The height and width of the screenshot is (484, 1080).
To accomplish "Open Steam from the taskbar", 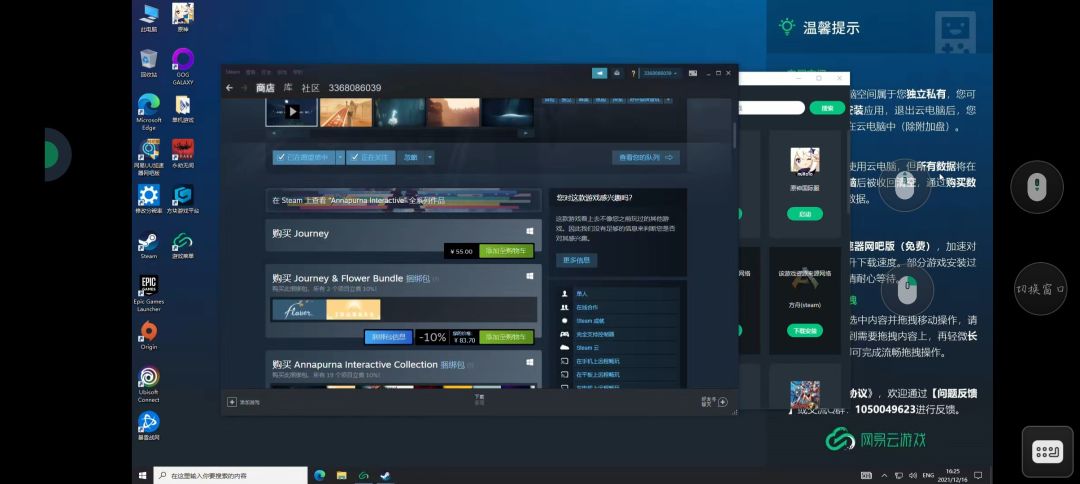I will coord(385,475).
